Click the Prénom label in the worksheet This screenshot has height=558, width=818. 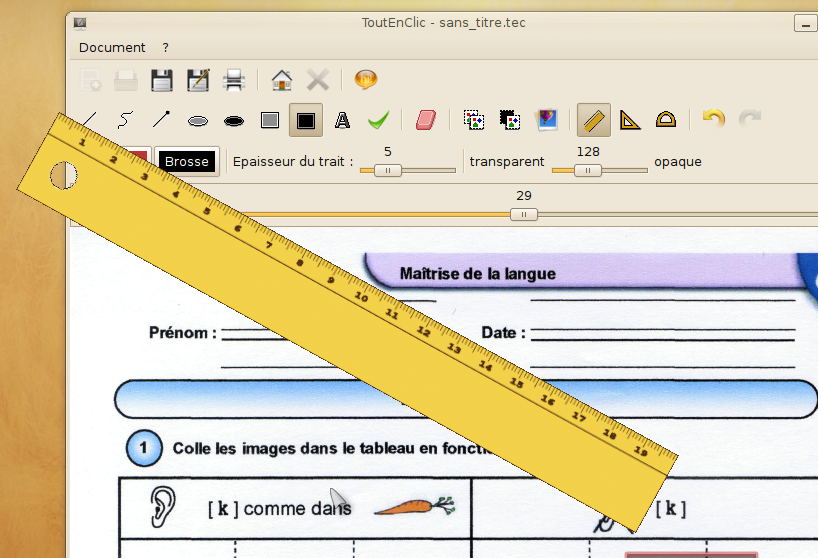coord(183,333)
